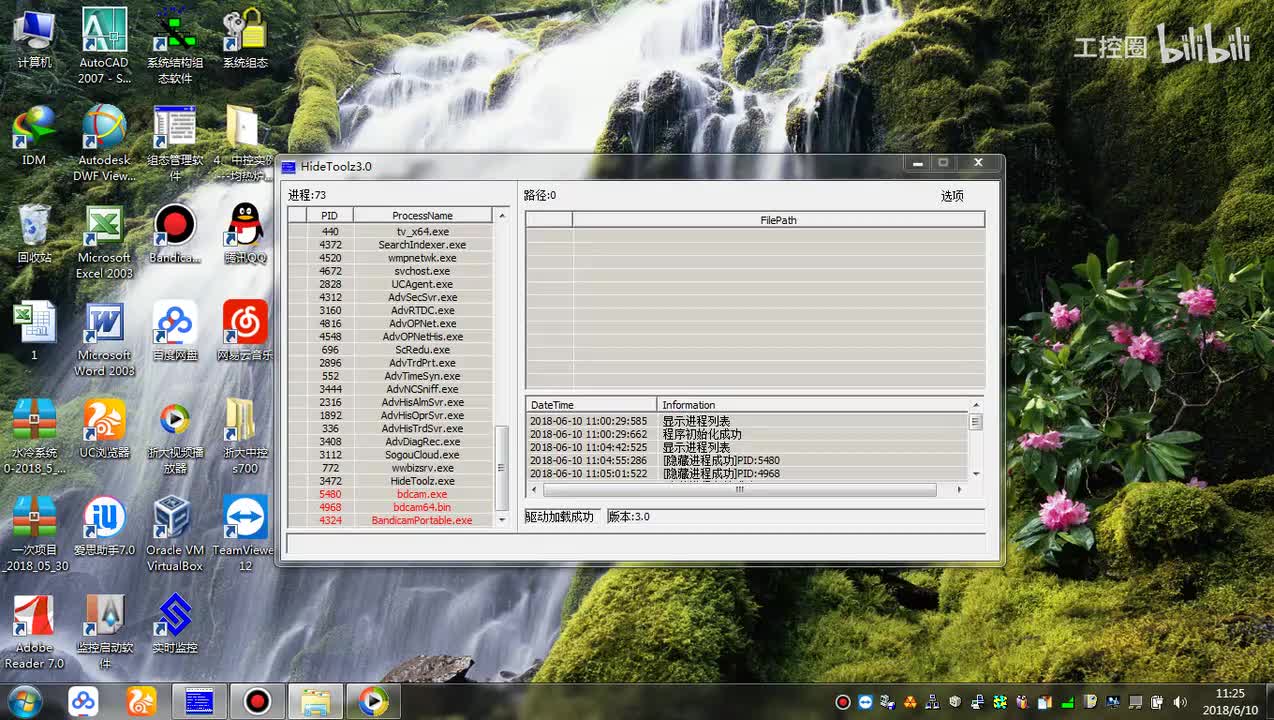1274x720 pixels.
Task: Click the ProcessName column header
Action: coord(422,215)
